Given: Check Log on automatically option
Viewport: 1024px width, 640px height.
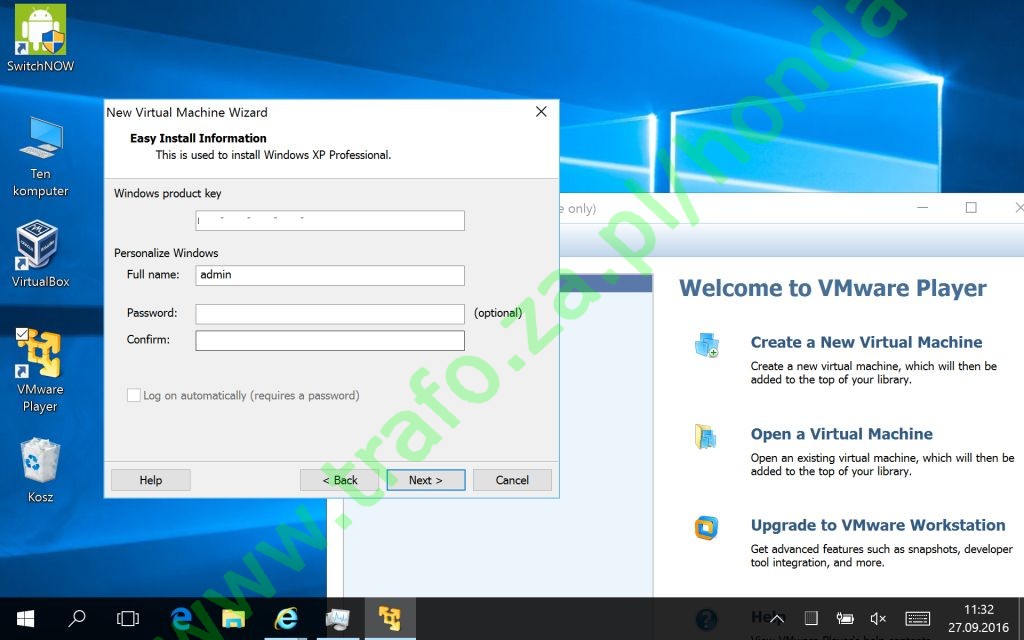Looking at the screenshot, I should [x=134, y=395].
